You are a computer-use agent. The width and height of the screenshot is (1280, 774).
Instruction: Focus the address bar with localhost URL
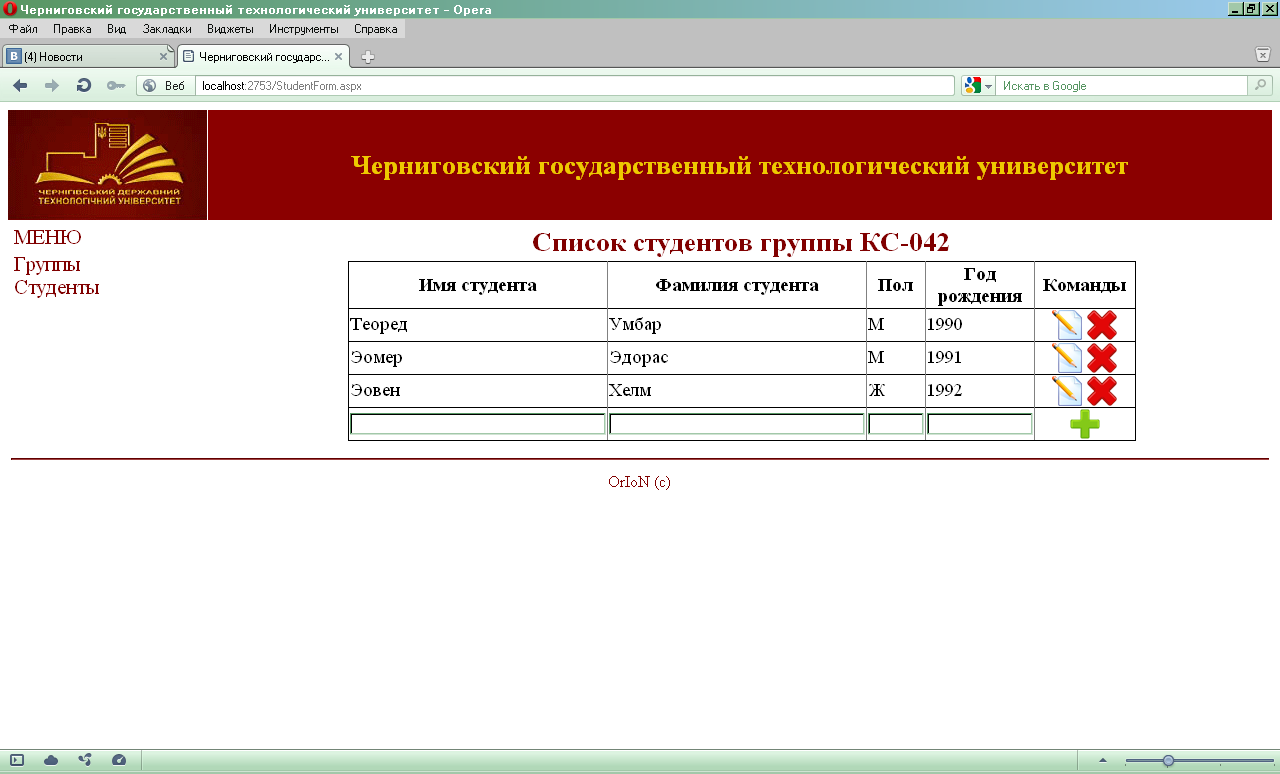[575, 86]
